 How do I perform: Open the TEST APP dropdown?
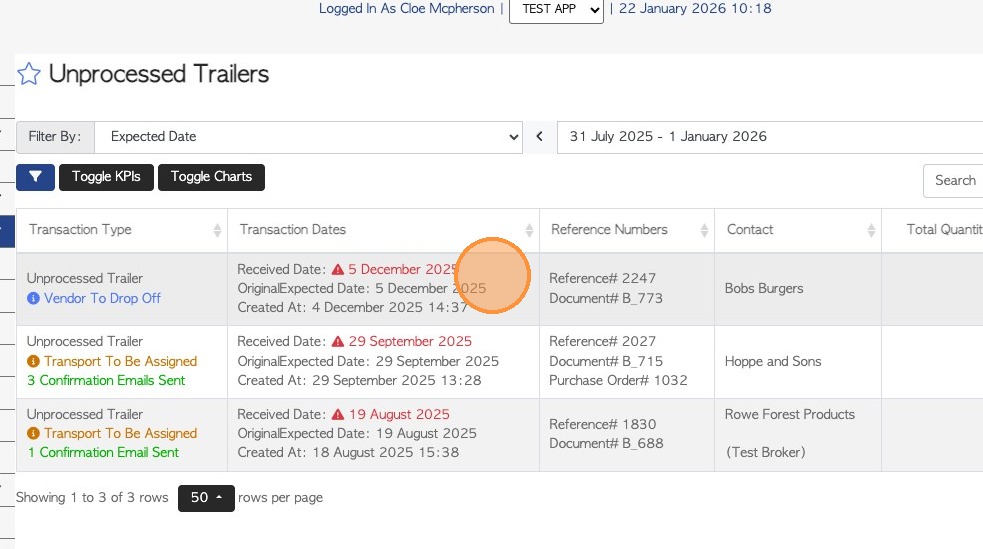(556, 9)
